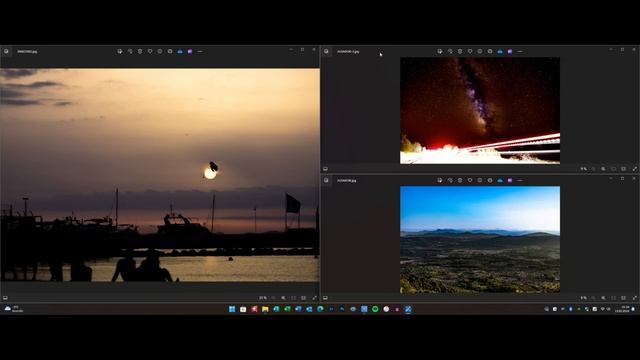
Task: Delete the mountain landscape photo via trash icon
Action: [460, 180]
